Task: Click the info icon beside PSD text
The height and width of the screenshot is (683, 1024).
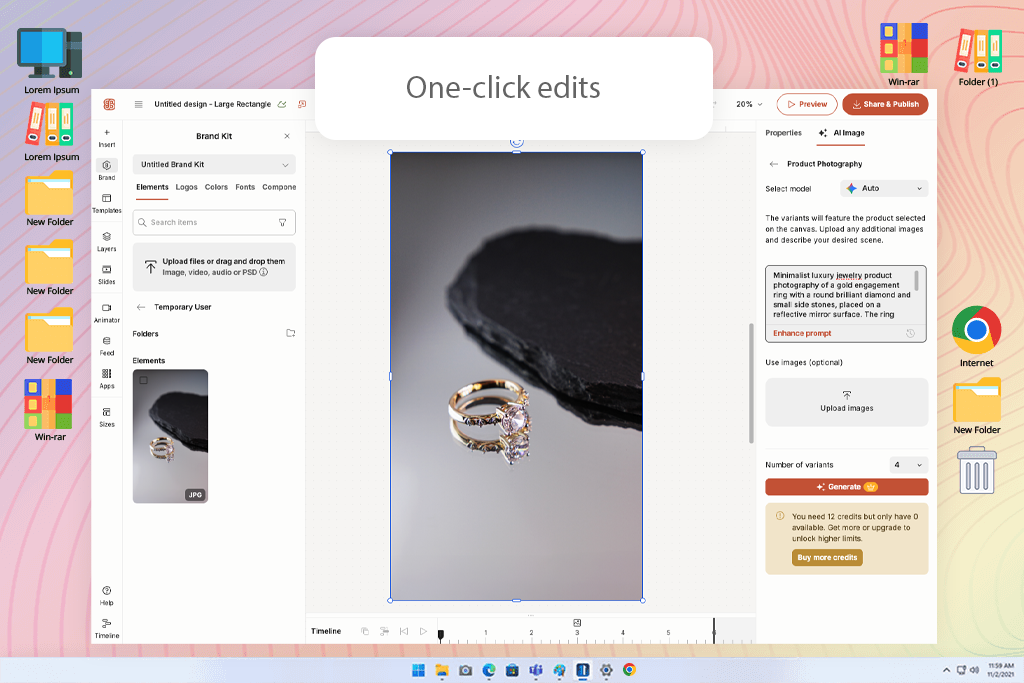Action: 264,272
